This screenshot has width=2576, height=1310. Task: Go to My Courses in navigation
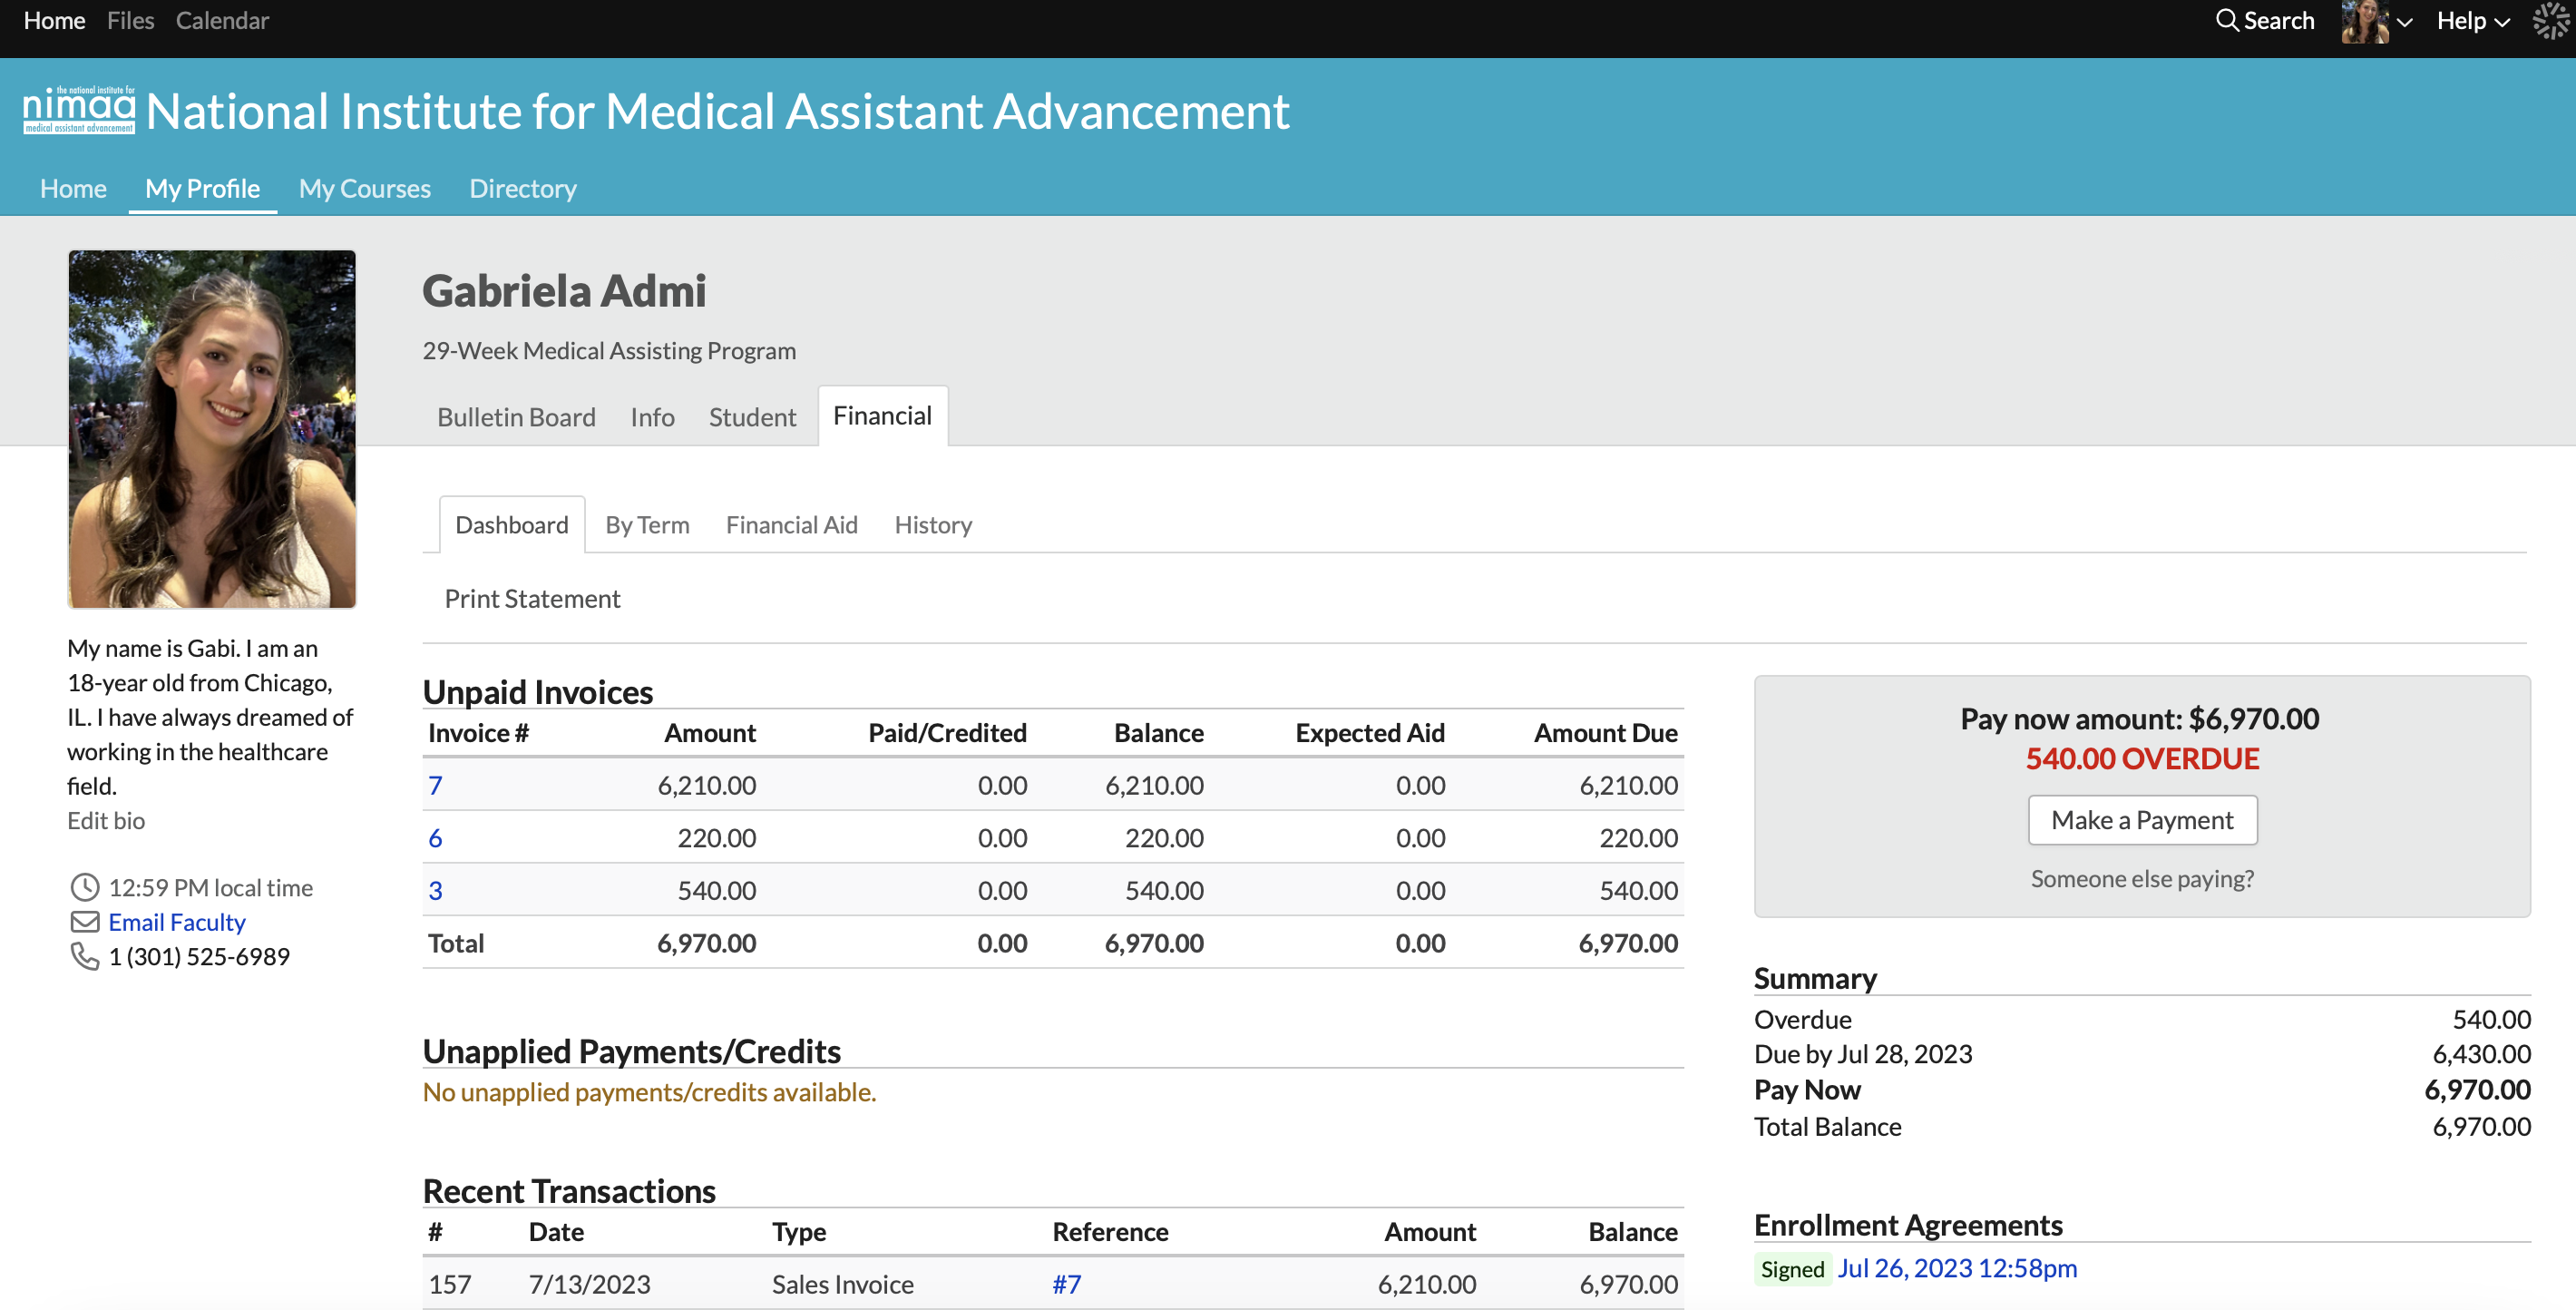click(x=364, y=188)
